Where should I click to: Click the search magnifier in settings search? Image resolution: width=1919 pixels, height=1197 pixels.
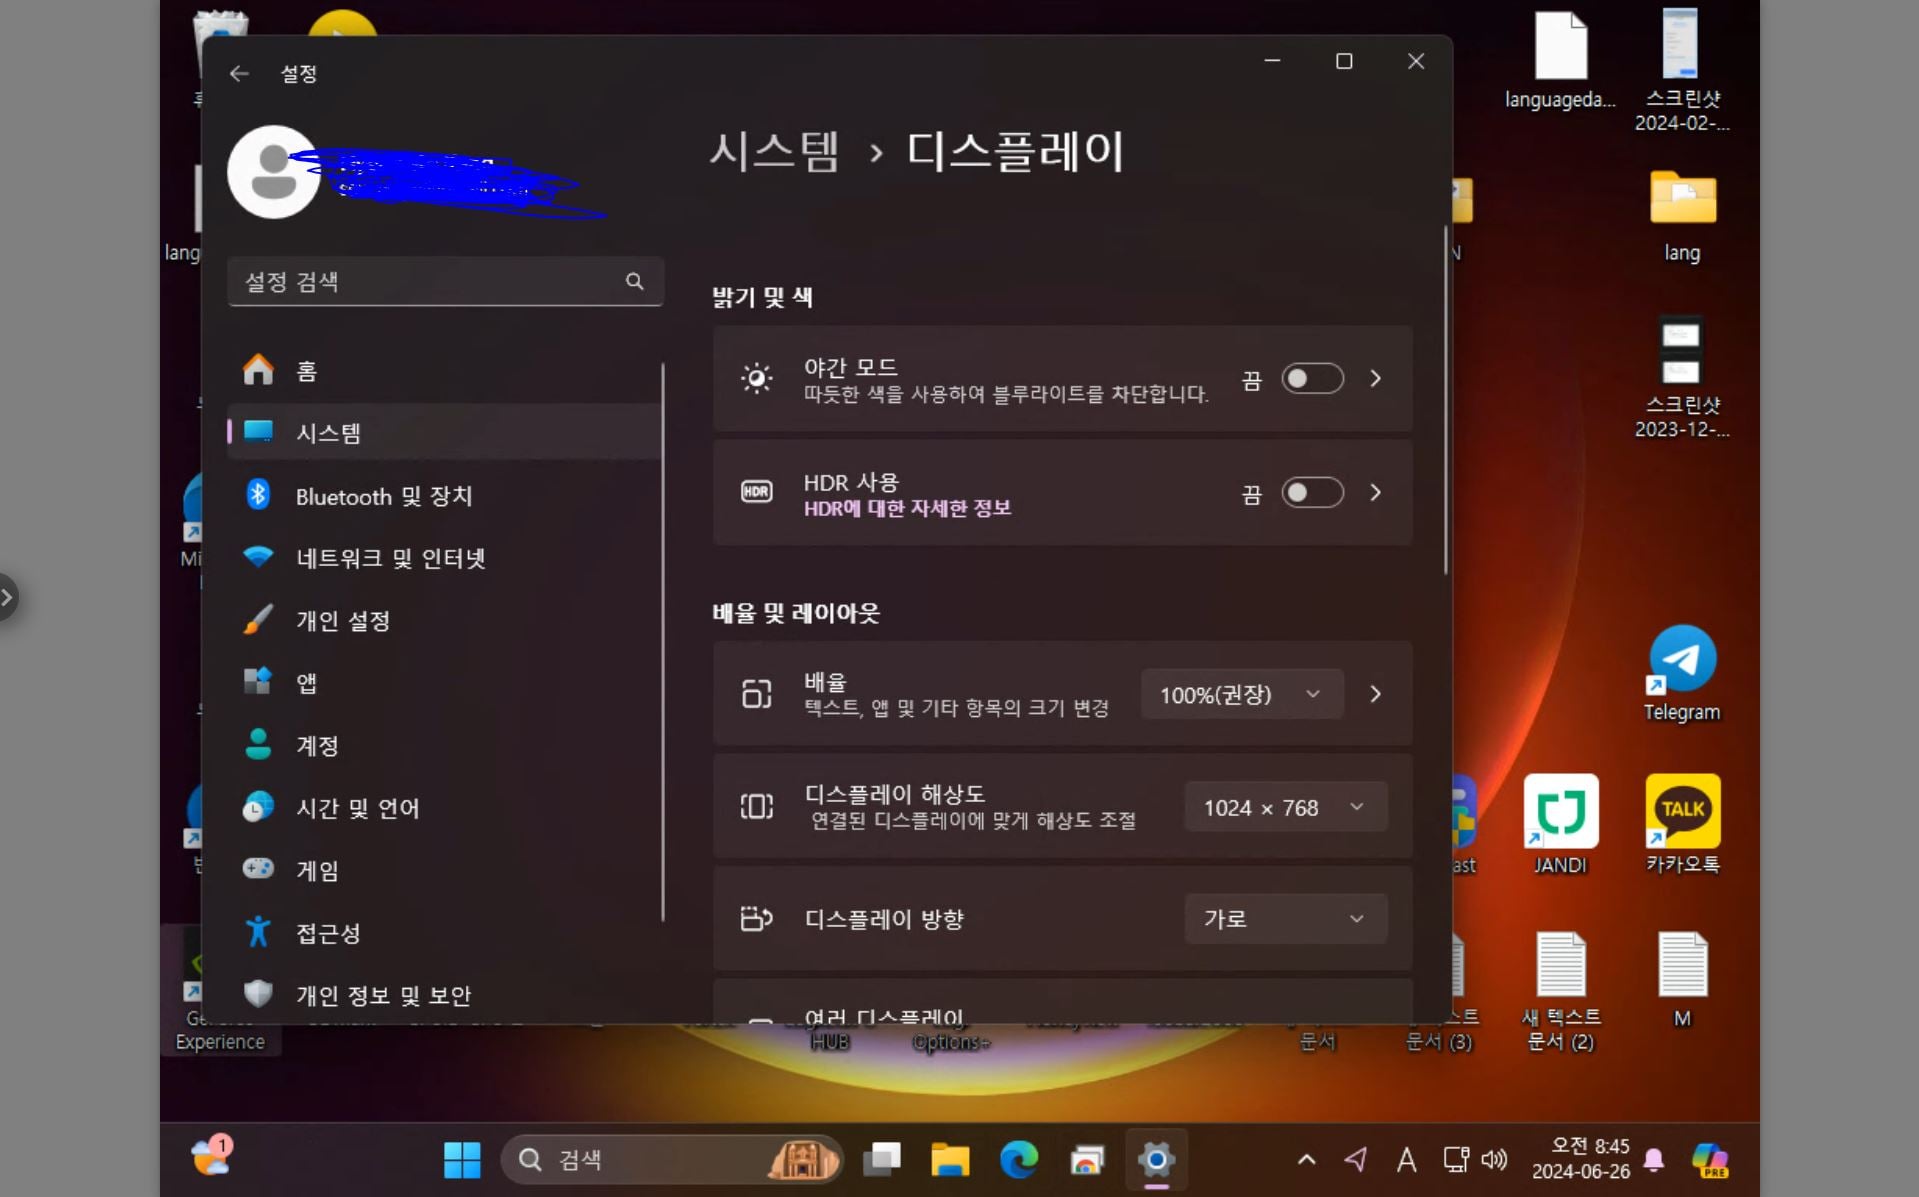click(634, 281)
